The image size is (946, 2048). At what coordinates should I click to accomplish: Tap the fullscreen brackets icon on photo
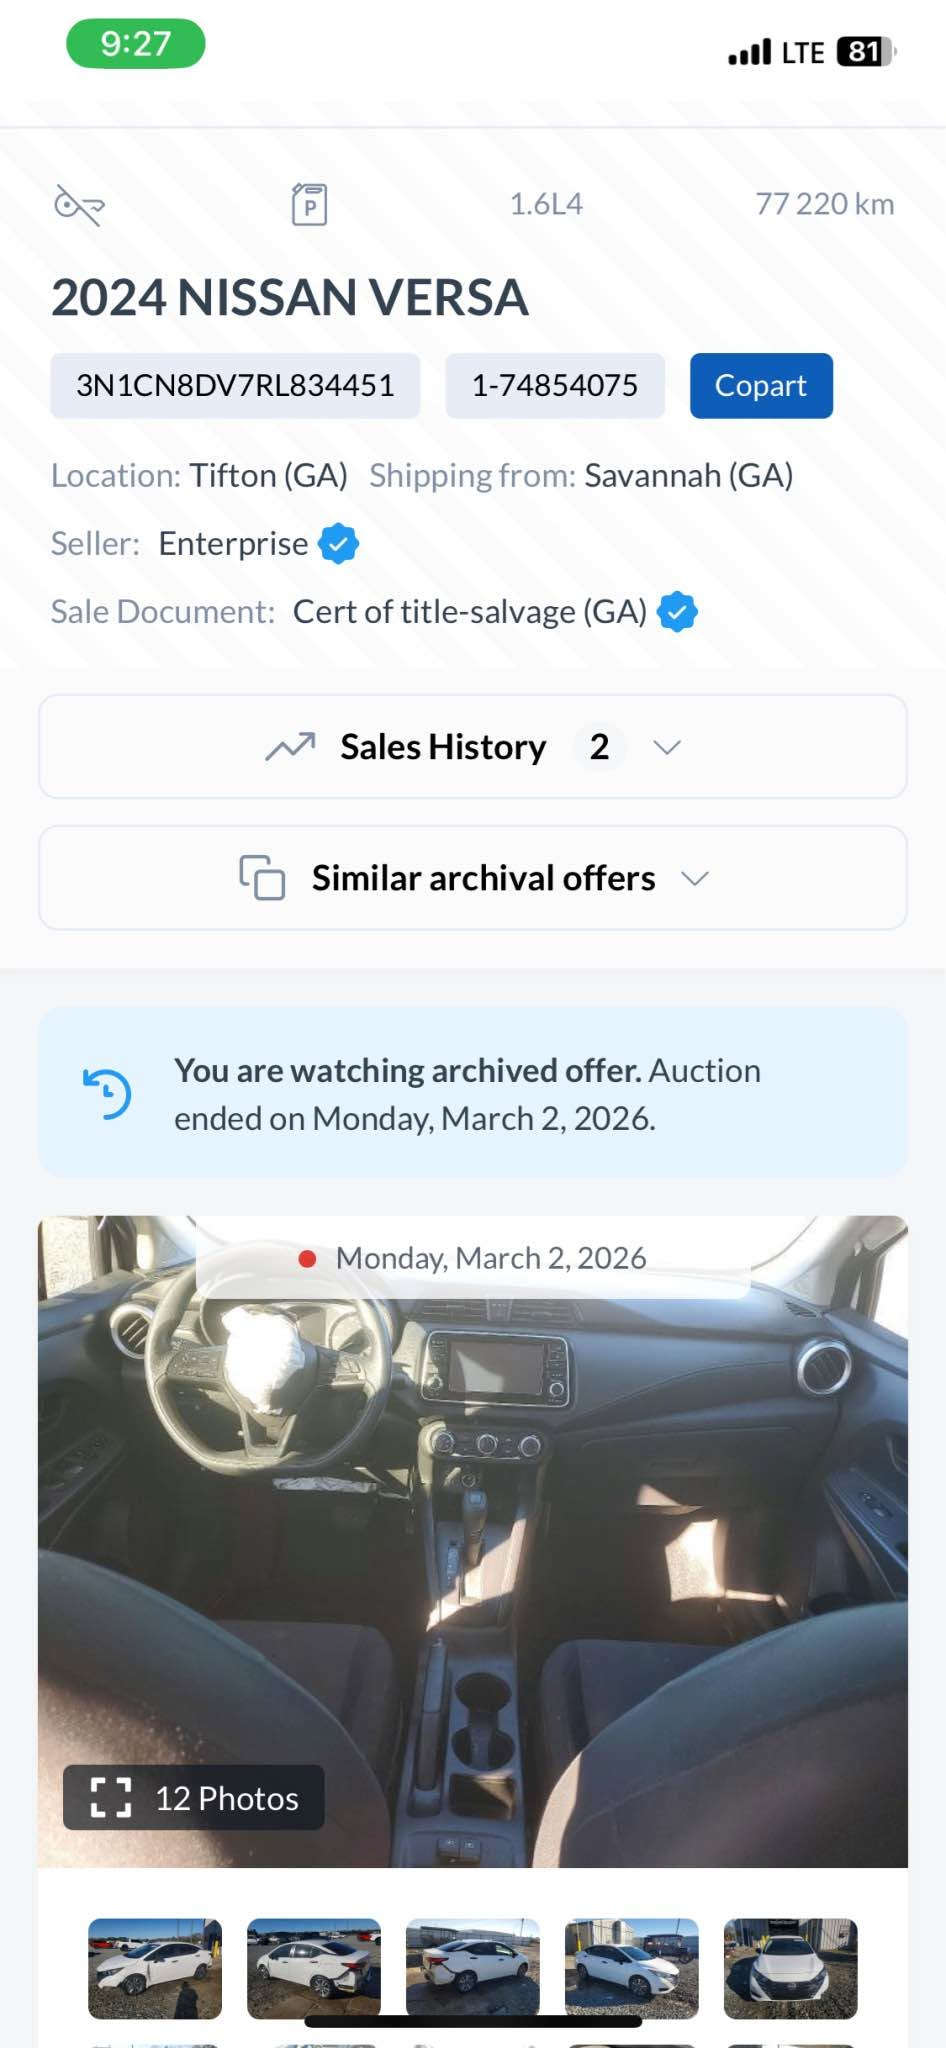(x=111, y=1797)
